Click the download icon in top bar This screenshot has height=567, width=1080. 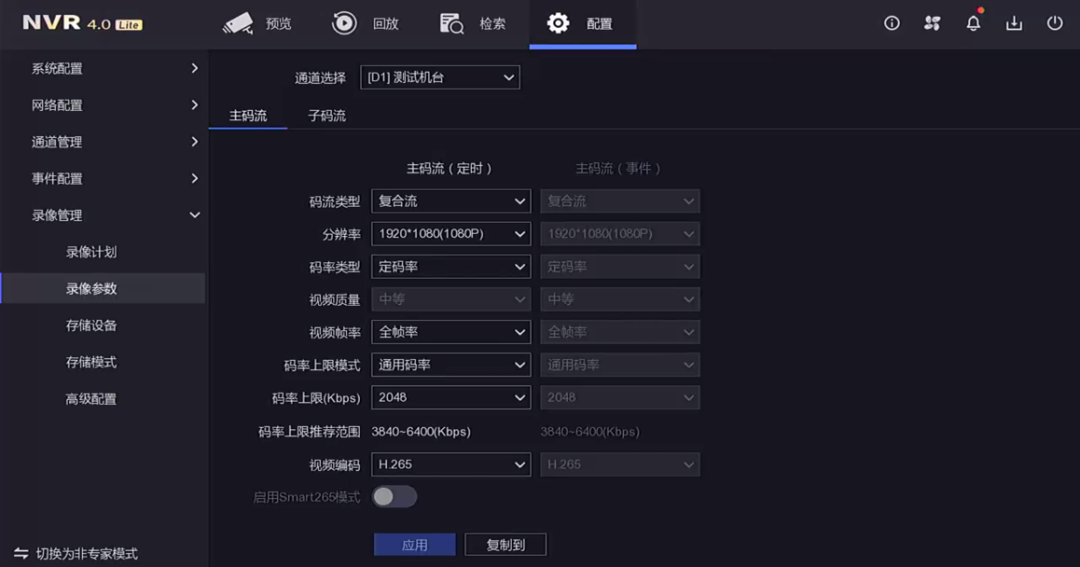point(1014,23)
